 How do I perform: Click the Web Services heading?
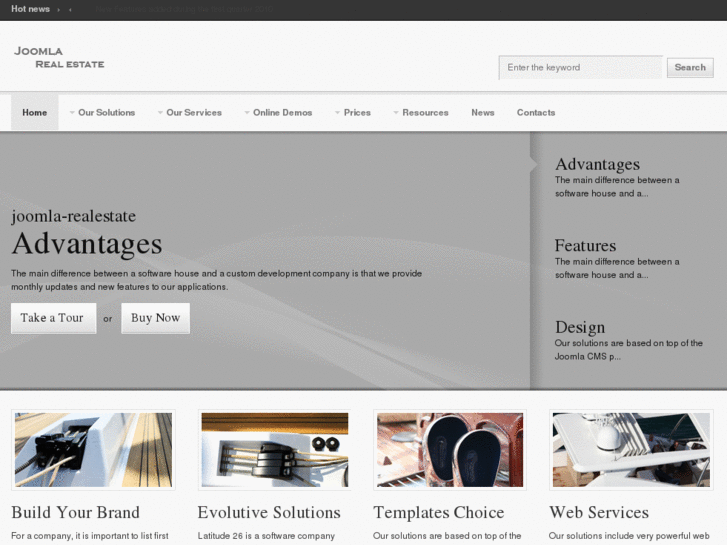tap(599, 513)
